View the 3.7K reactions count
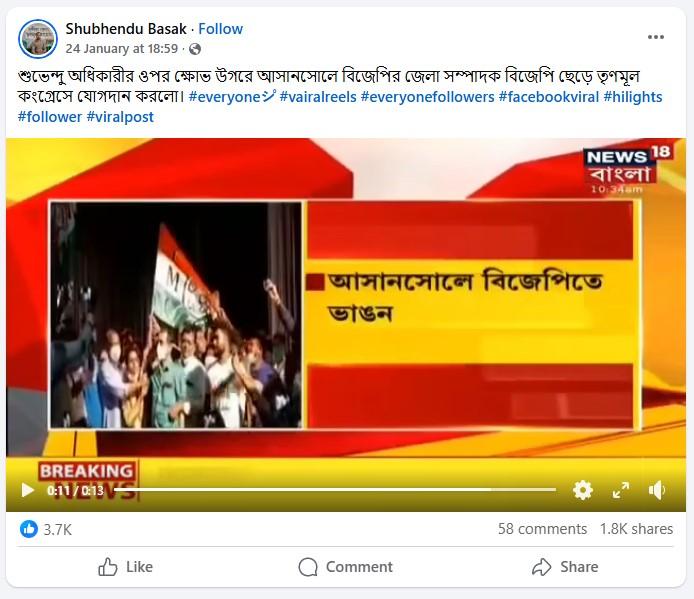694x599 pixels. (58, 529)
